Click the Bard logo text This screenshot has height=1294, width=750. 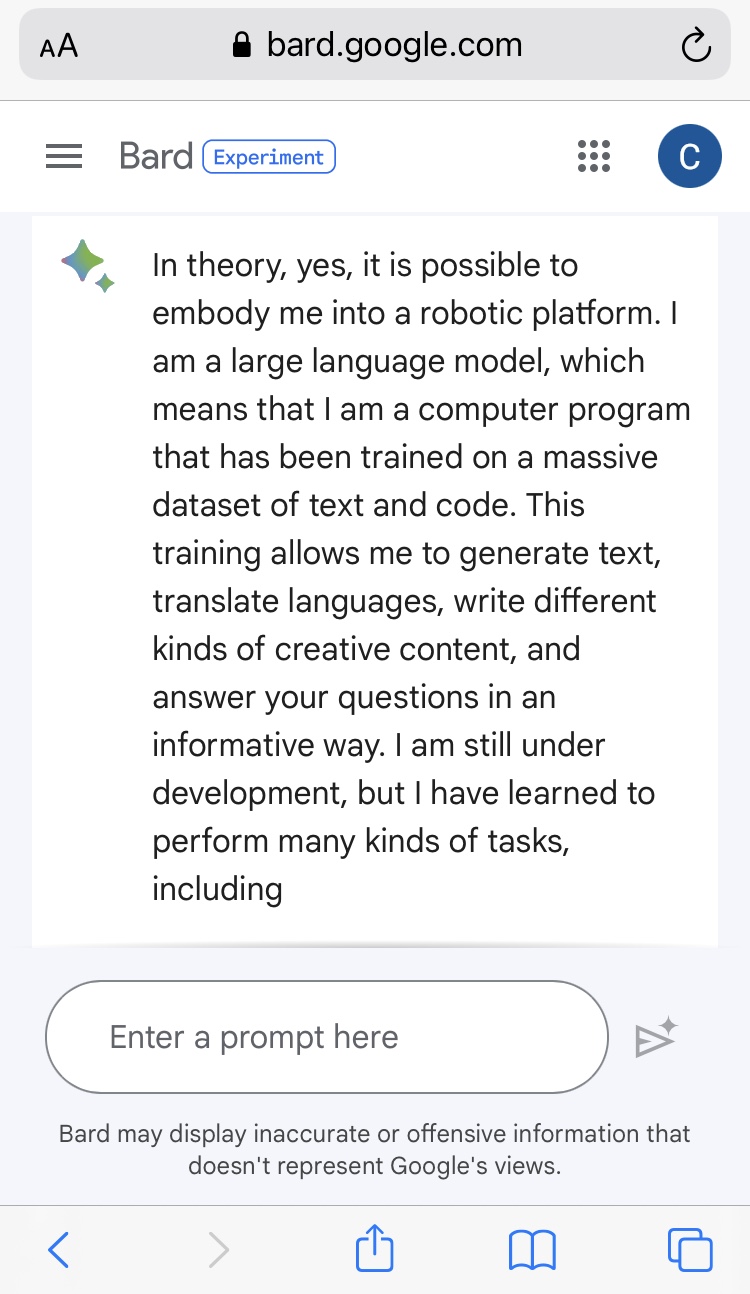pos(156,157)
